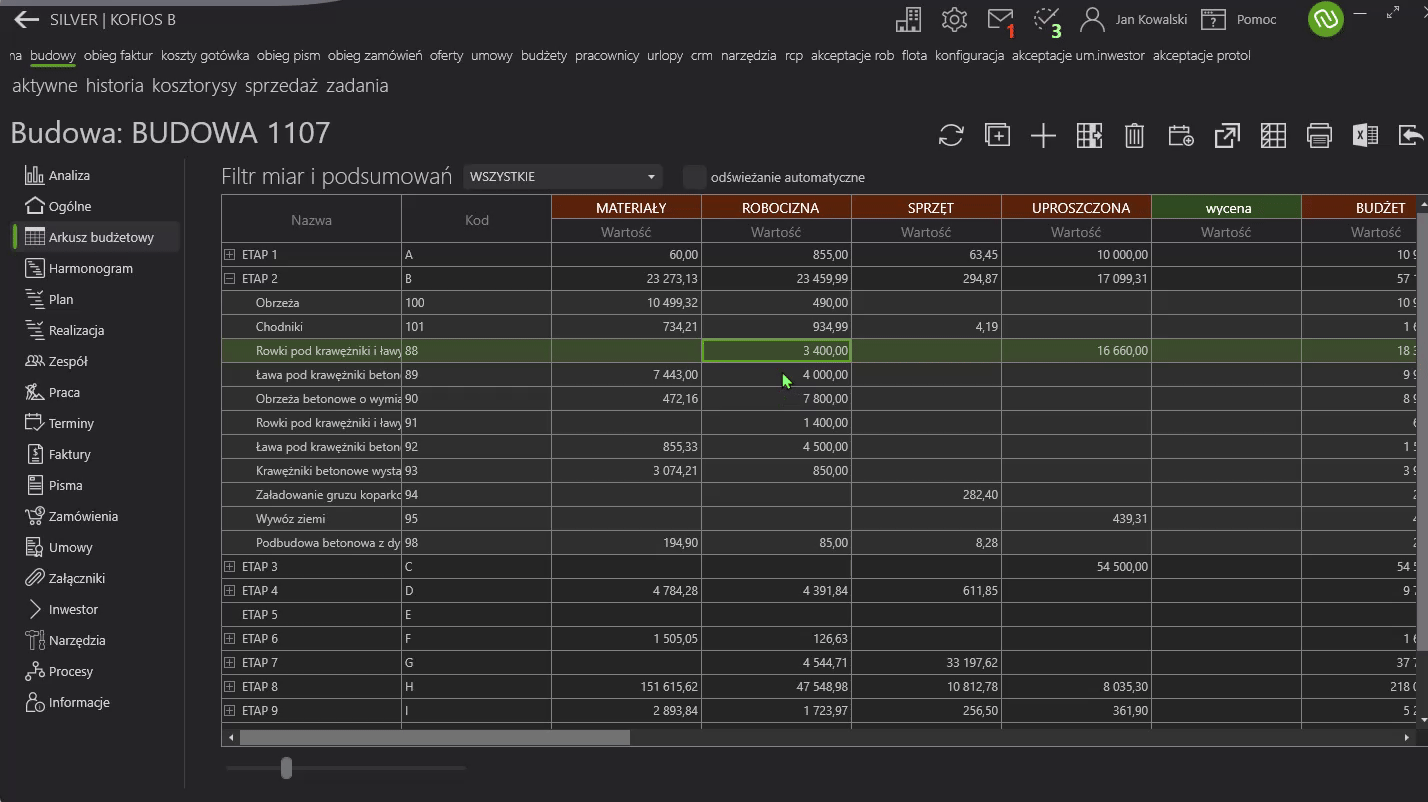
Task: Open the budżety top menu
Action: (544, 55)
